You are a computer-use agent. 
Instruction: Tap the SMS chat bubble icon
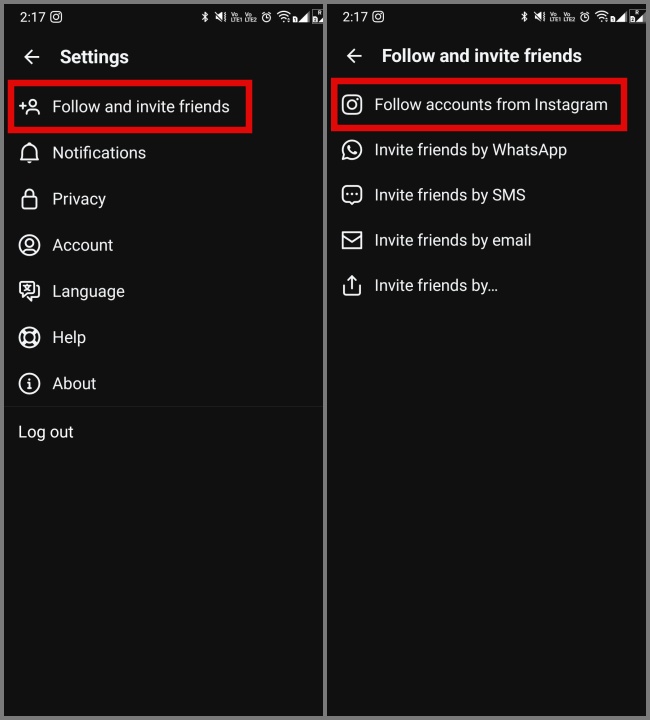pos(352,195)
